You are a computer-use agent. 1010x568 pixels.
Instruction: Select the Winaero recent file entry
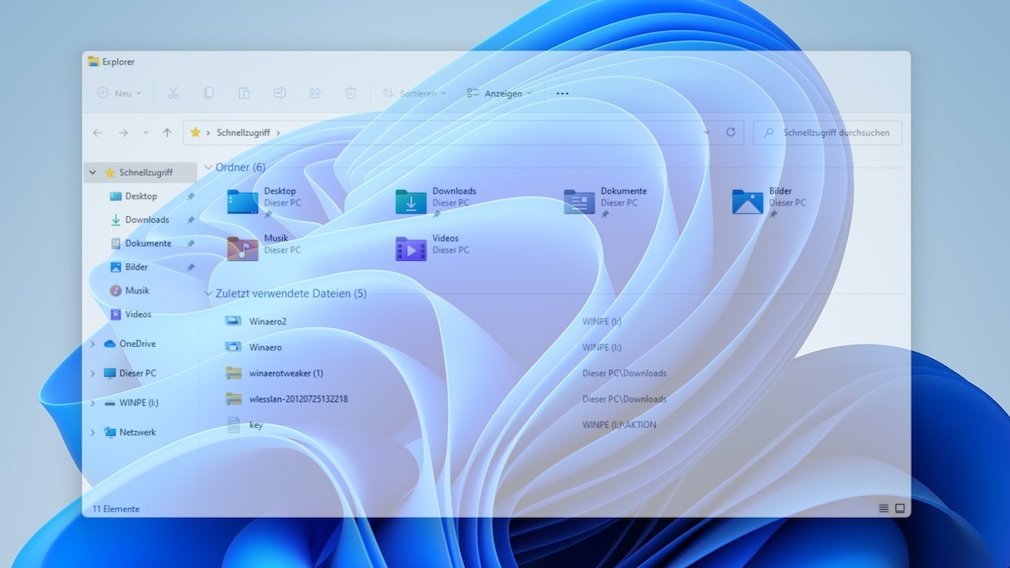(x=265, y=347)
